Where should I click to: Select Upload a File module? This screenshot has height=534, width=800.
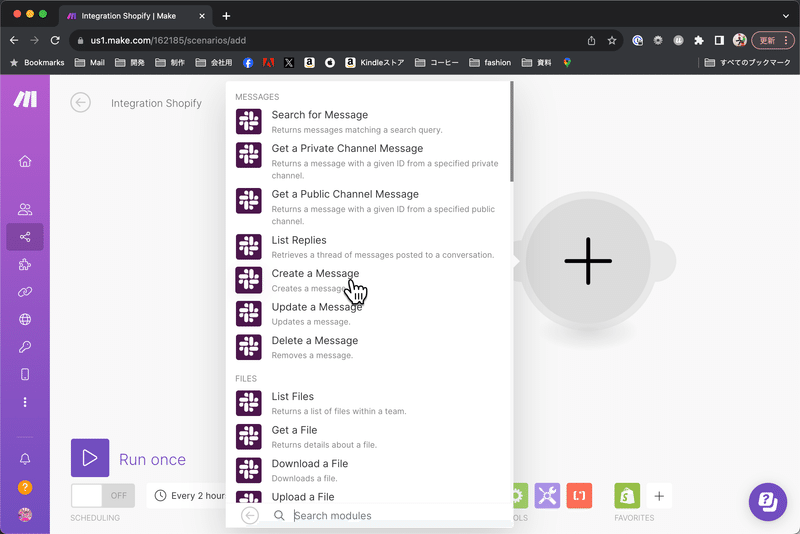point(368,497)
